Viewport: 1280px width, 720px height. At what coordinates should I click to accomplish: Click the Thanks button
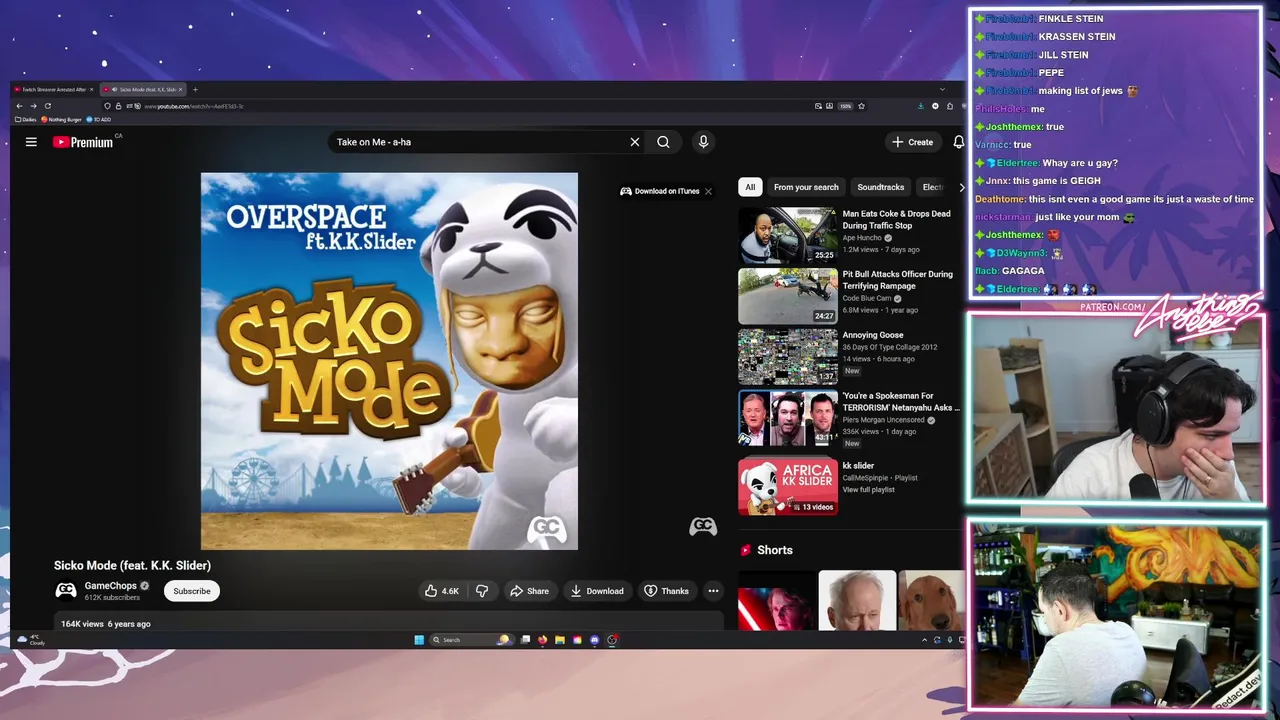(666, 591)
